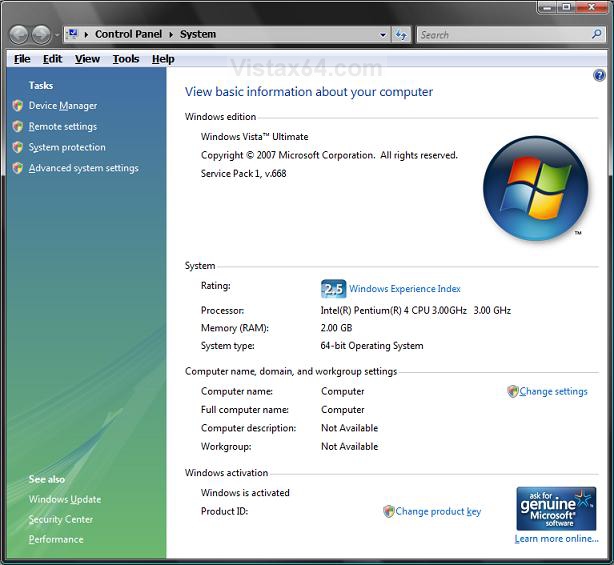The height and width of the screenshot is (565, 614).
Task: Click the 'Windows is activated' text
Action: (245, 493)
